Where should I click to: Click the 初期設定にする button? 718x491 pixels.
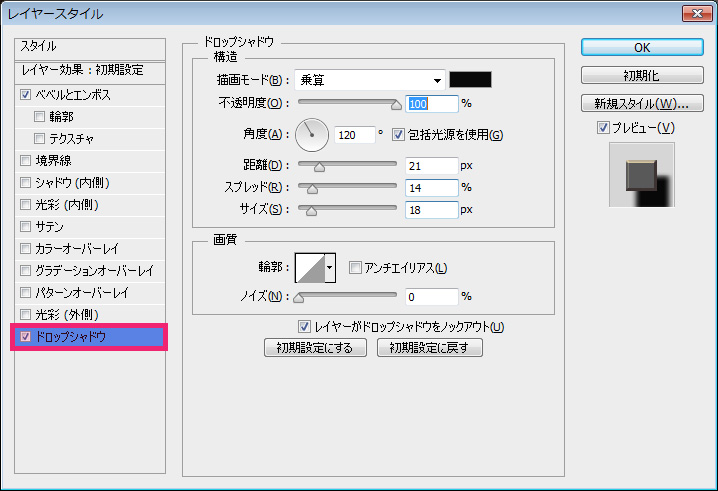[315, 348]
